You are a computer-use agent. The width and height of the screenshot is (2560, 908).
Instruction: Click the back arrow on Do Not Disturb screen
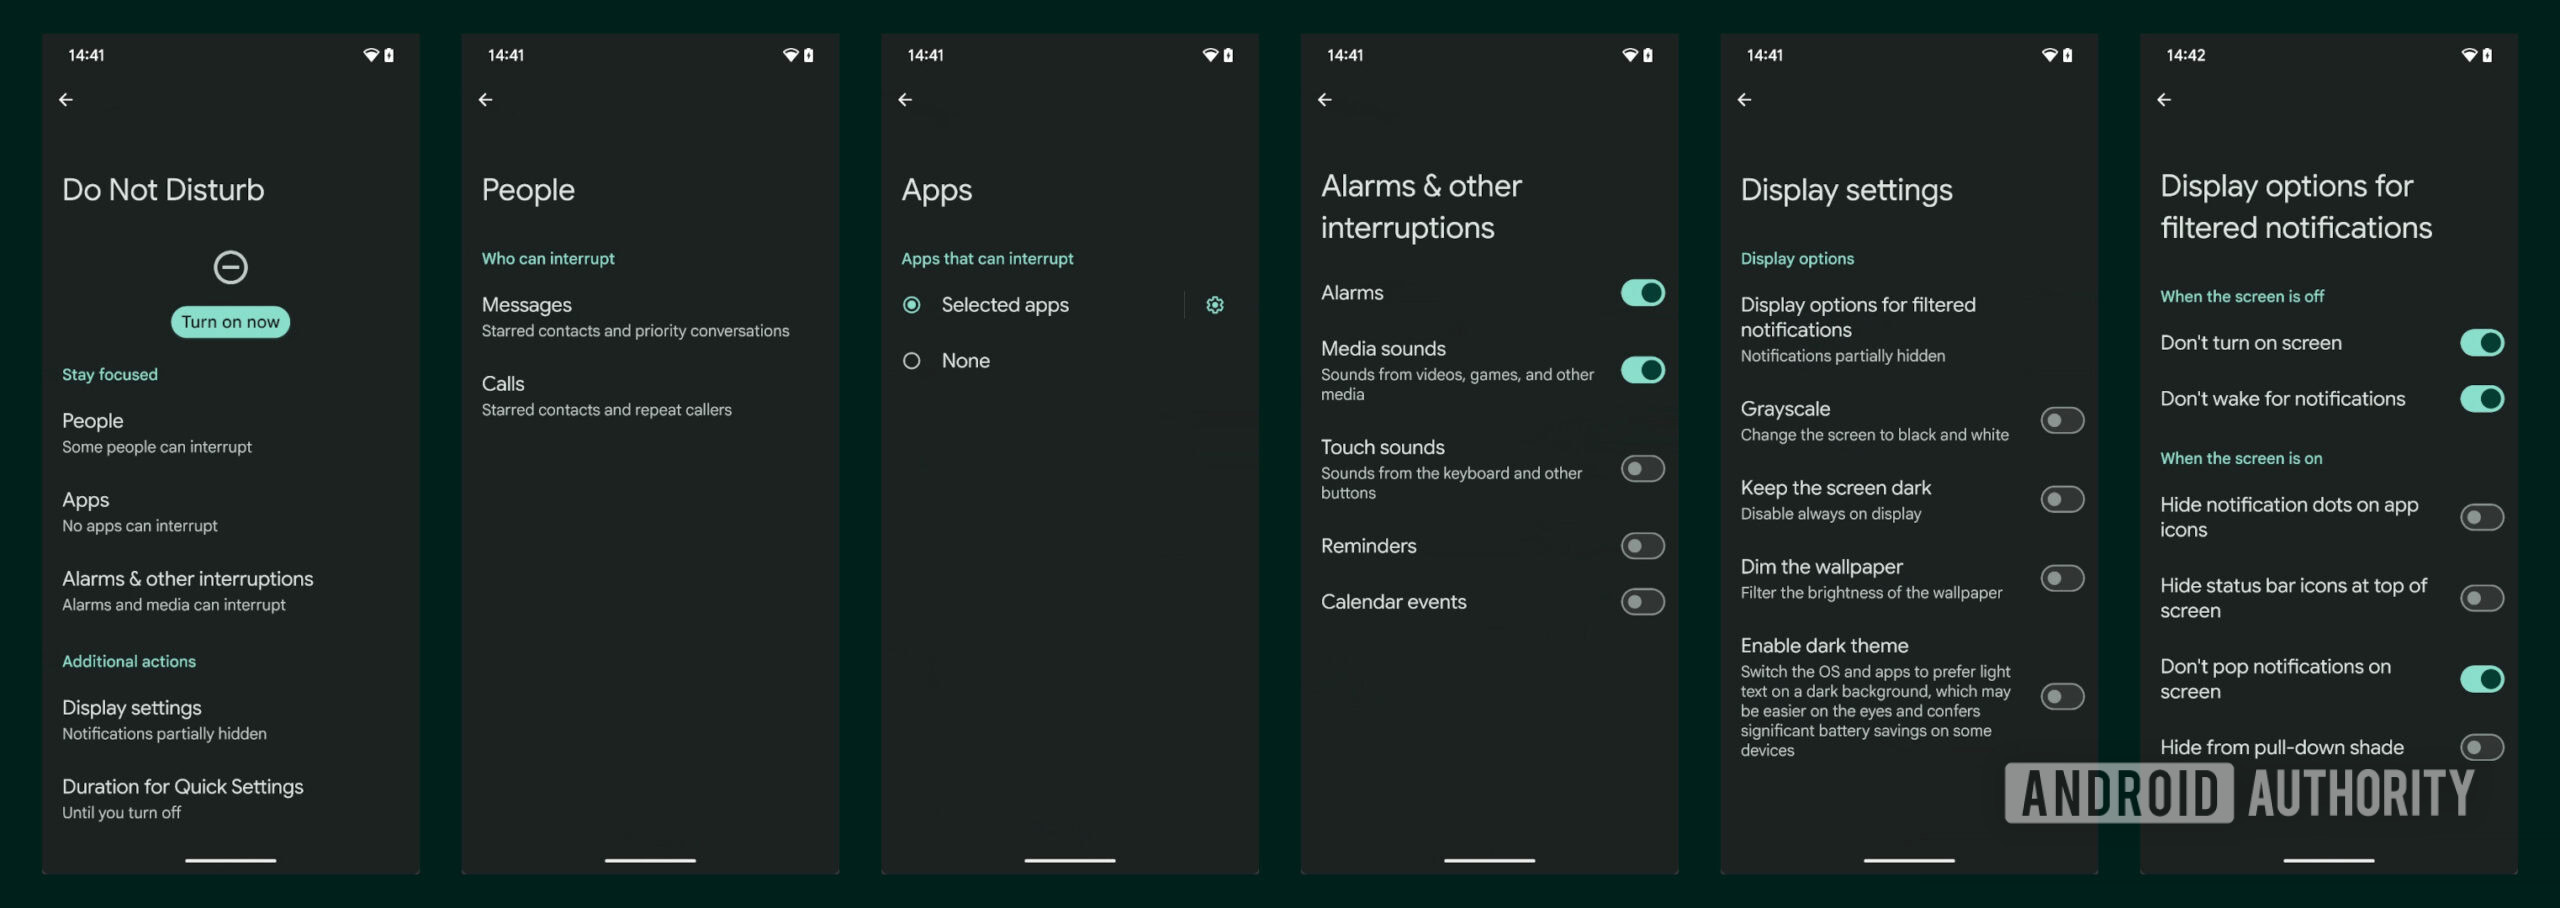tap(67, 99)
